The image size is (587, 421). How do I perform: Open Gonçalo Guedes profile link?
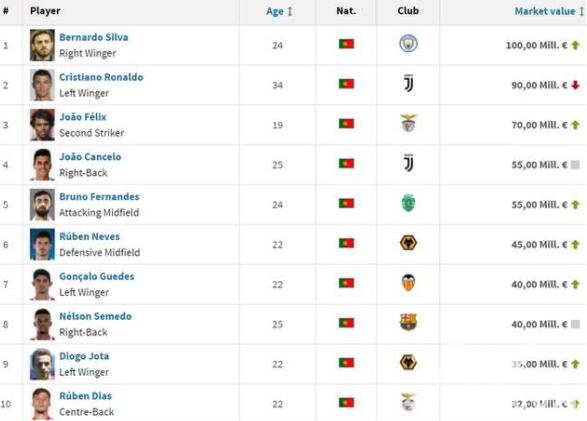(x=97, y=276)
